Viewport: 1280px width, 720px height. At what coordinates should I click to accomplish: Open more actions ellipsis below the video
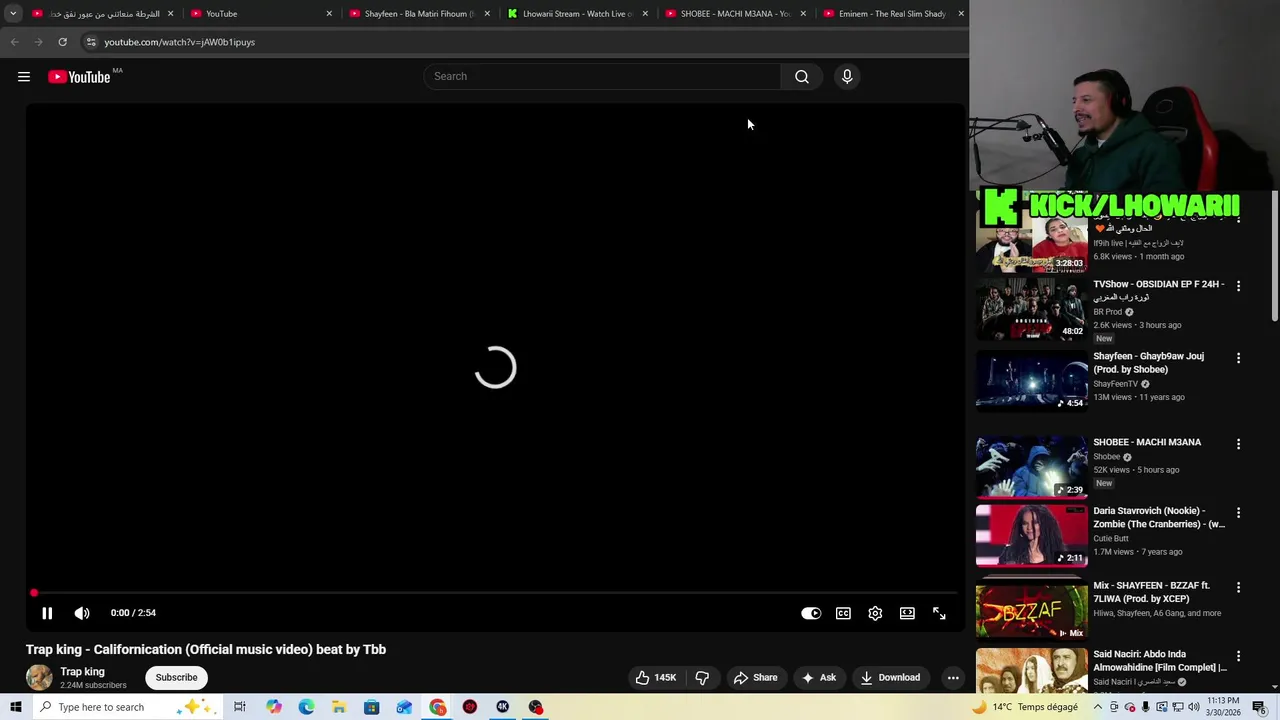point(953,677)
